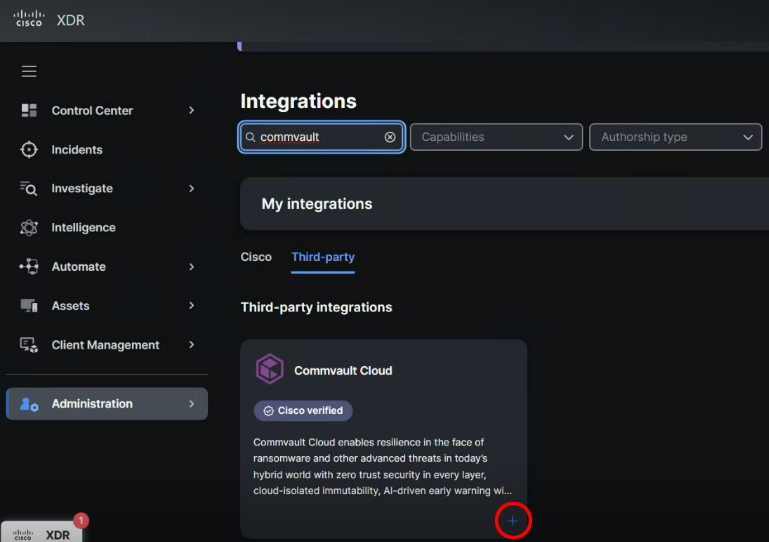Open the My integrations panel
The height and width of the screenshot is (542, 769).
tap(504, 204)
